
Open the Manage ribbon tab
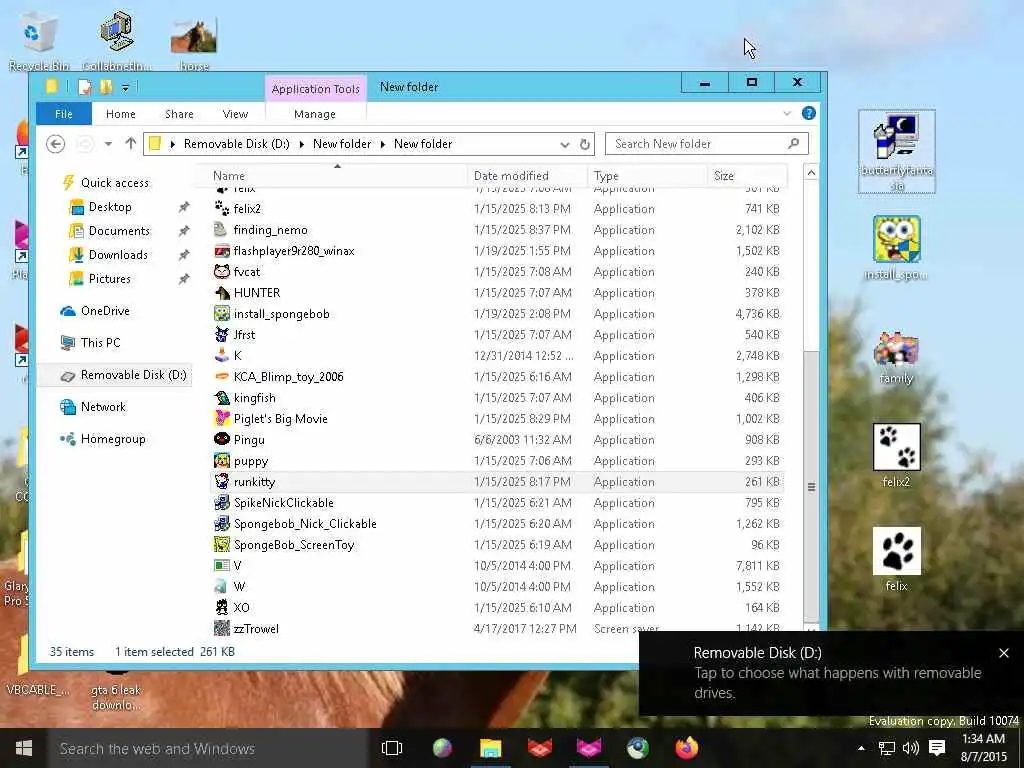point(315,114)
